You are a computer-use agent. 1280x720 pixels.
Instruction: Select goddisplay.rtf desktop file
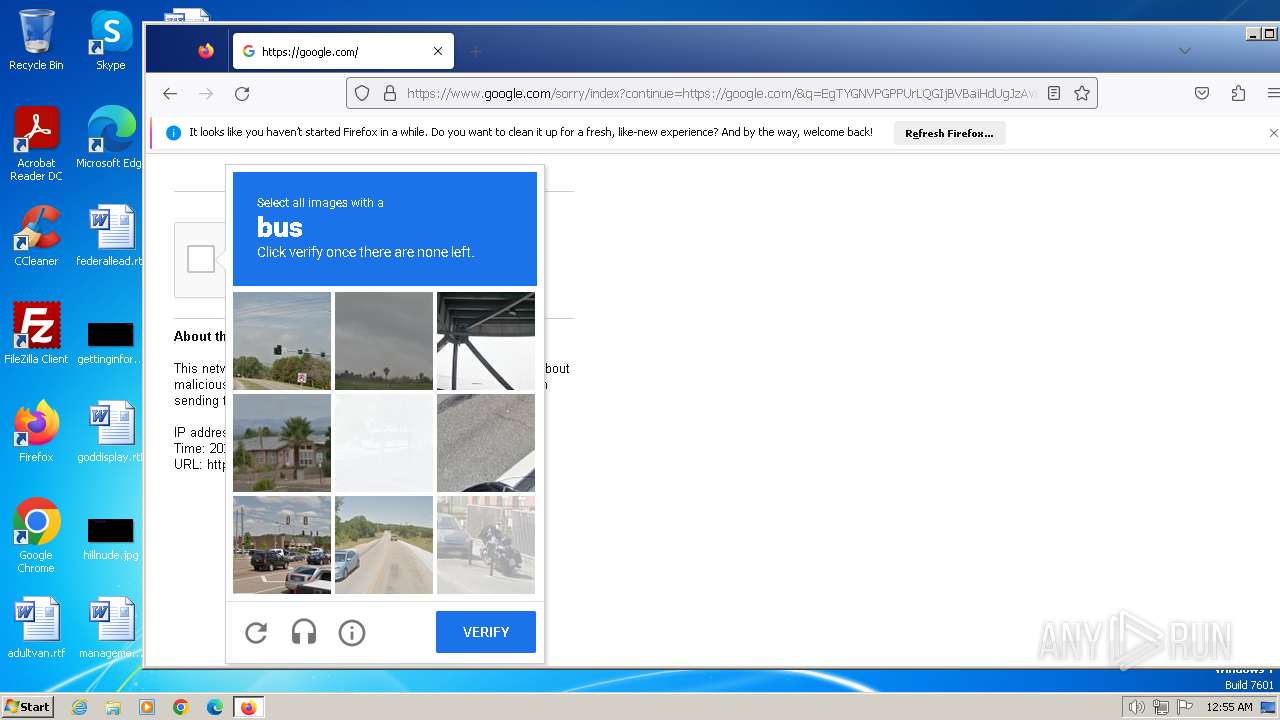(x=111, y=432)
